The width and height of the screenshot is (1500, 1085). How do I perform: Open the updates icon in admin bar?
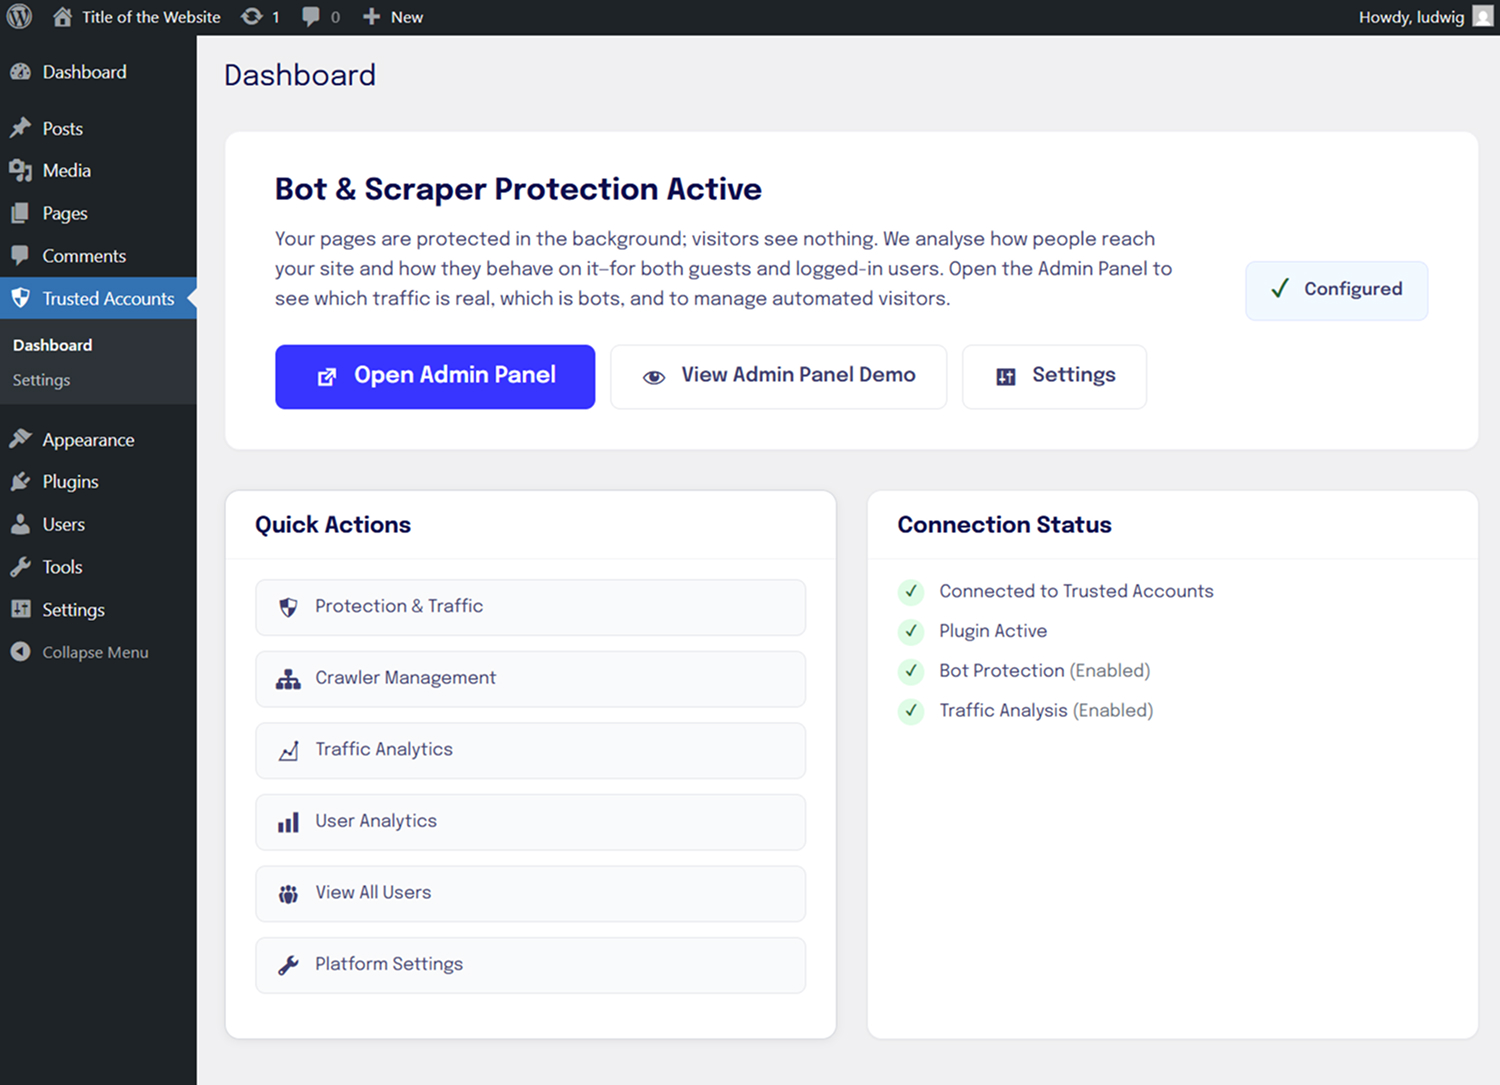click(x=252, y=17)
